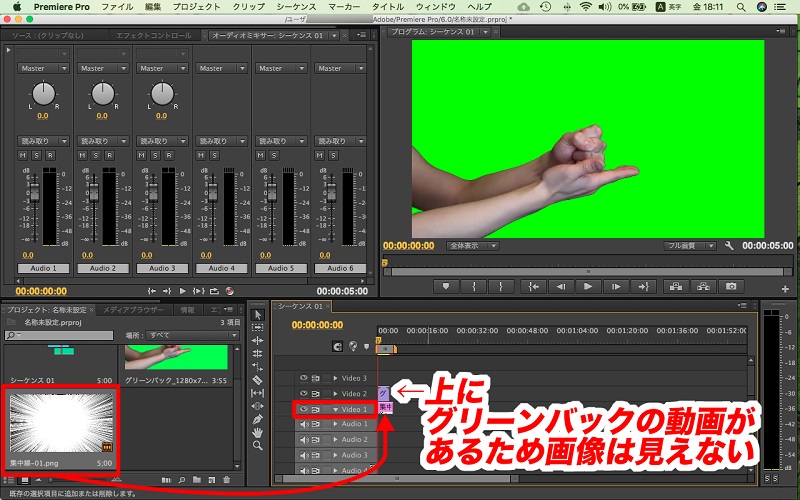
Task: Select the Slide tool
Action: tap(258, 407)
